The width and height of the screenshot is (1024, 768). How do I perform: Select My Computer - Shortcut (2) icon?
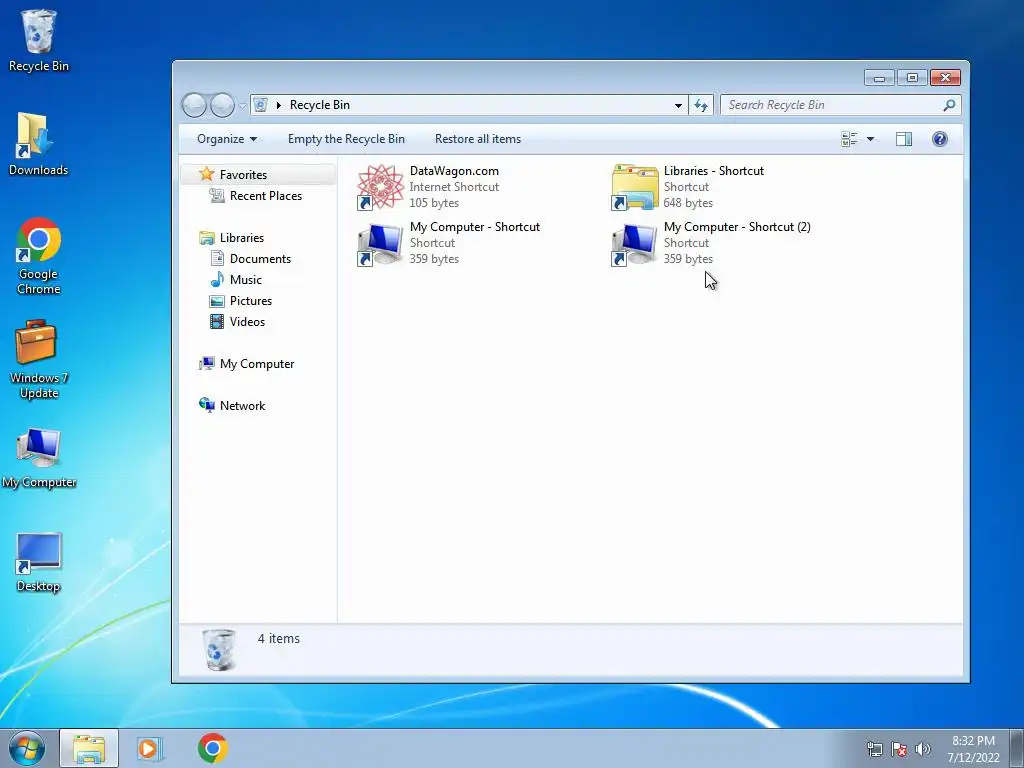pos(635,244)
